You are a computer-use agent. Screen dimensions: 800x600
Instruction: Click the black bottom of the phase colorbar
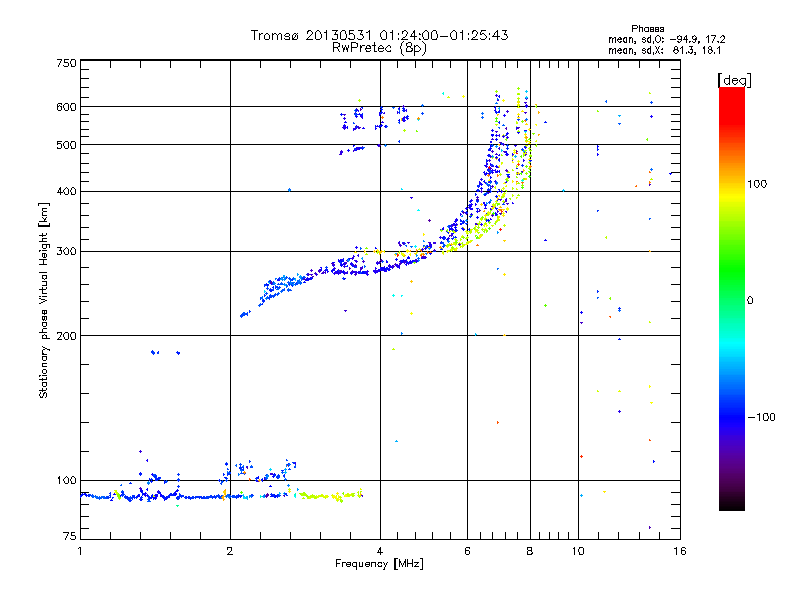tap(732, 503)
